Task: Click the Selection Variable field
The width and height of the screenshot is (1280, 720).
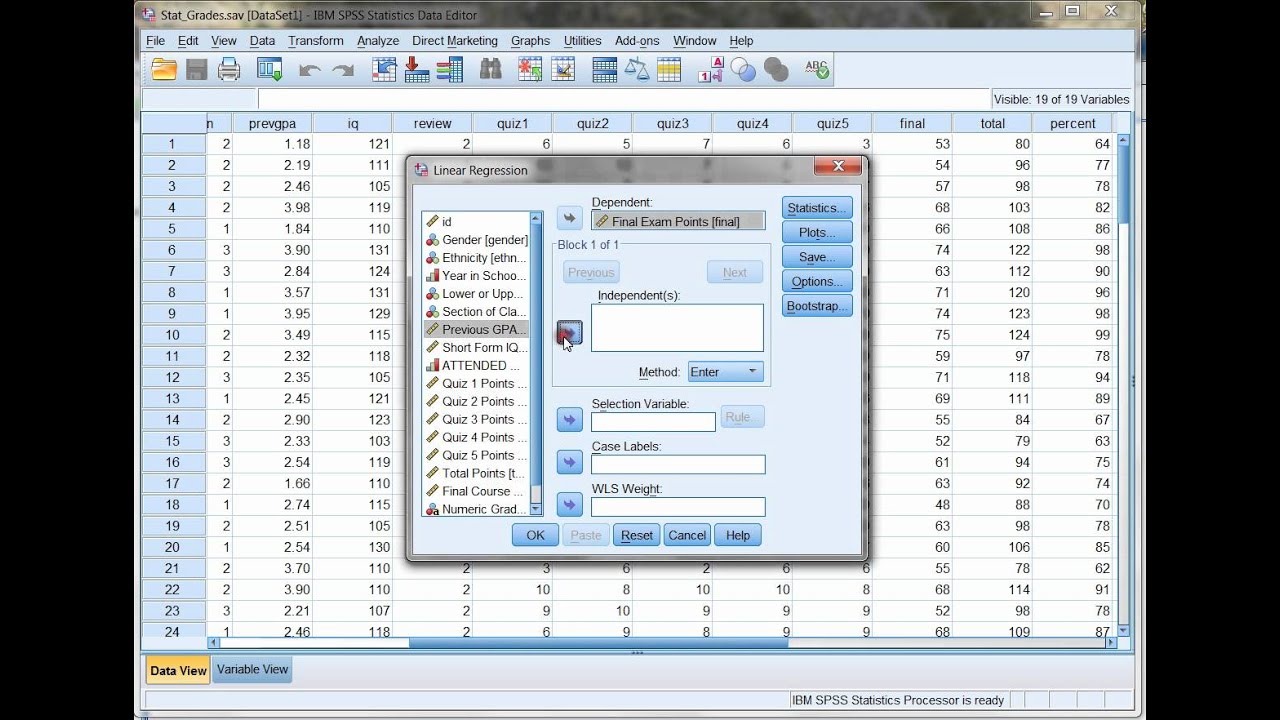Action: (653, 422)
